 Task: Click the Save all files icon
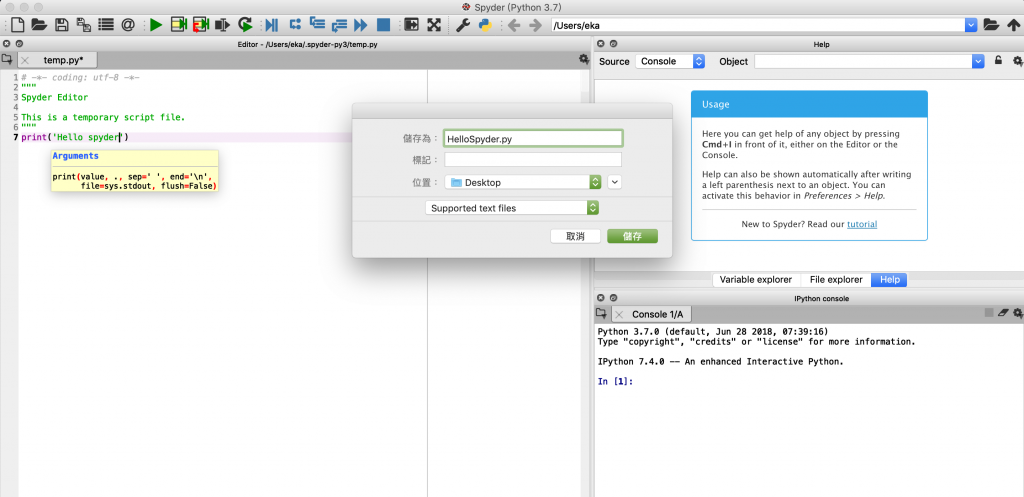[x=84, y=25]
